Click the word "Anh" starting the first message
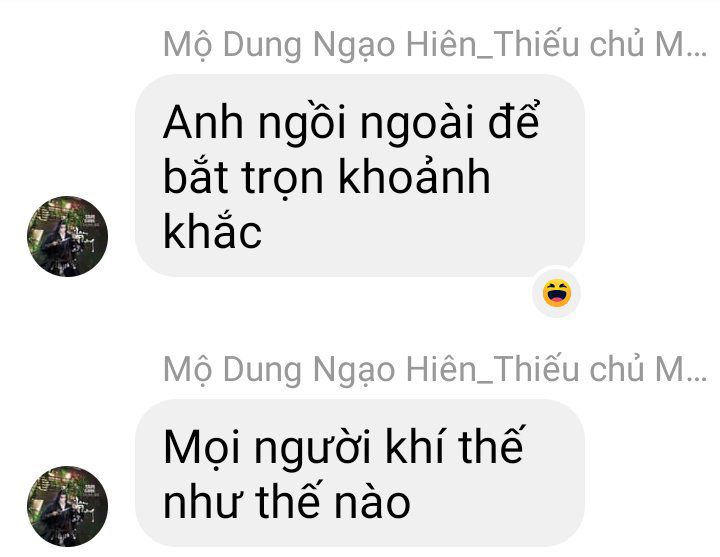Image resolution: width=720 pixels, height=557 pixels. point(203,123)
